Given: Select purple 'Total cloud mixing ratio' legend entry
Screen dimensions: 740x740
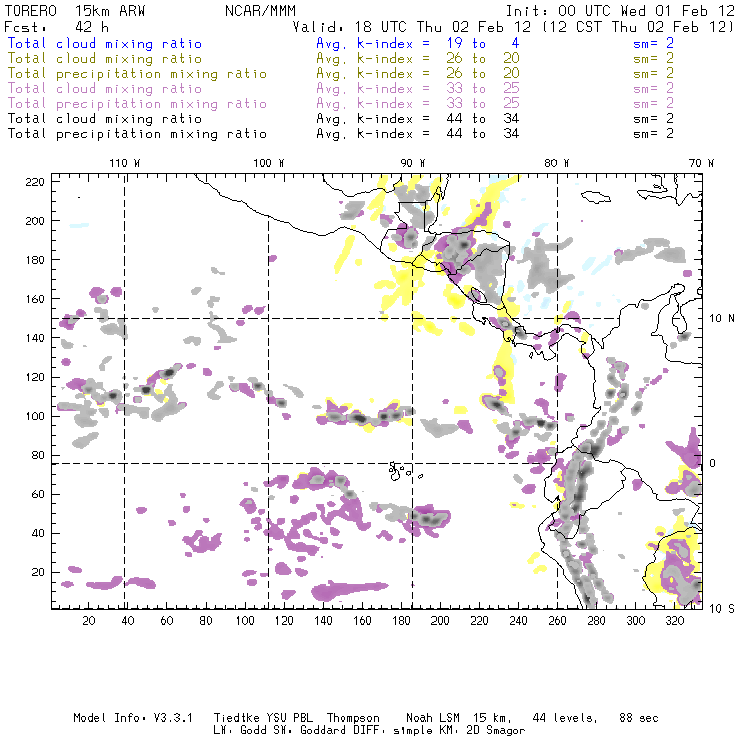Looking at the screenshot, I should [x=105, y=89].
